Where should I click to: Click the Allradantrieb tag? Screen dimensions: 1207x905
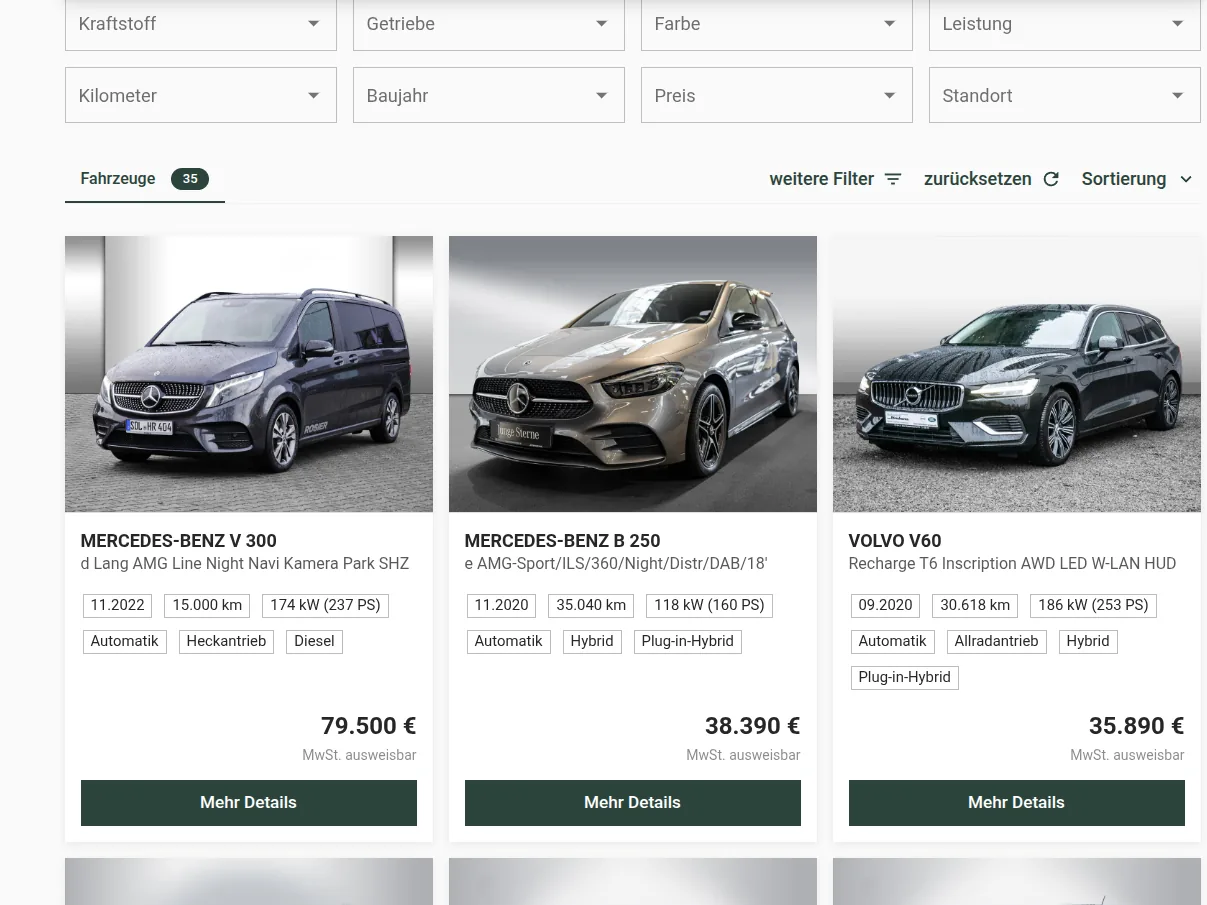997,641
